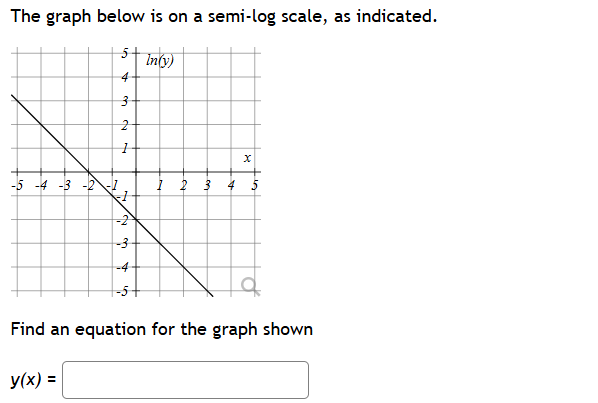Click the tick label 3 on vertical axis
The image size is (598, 403).
[x=124, y=101]
